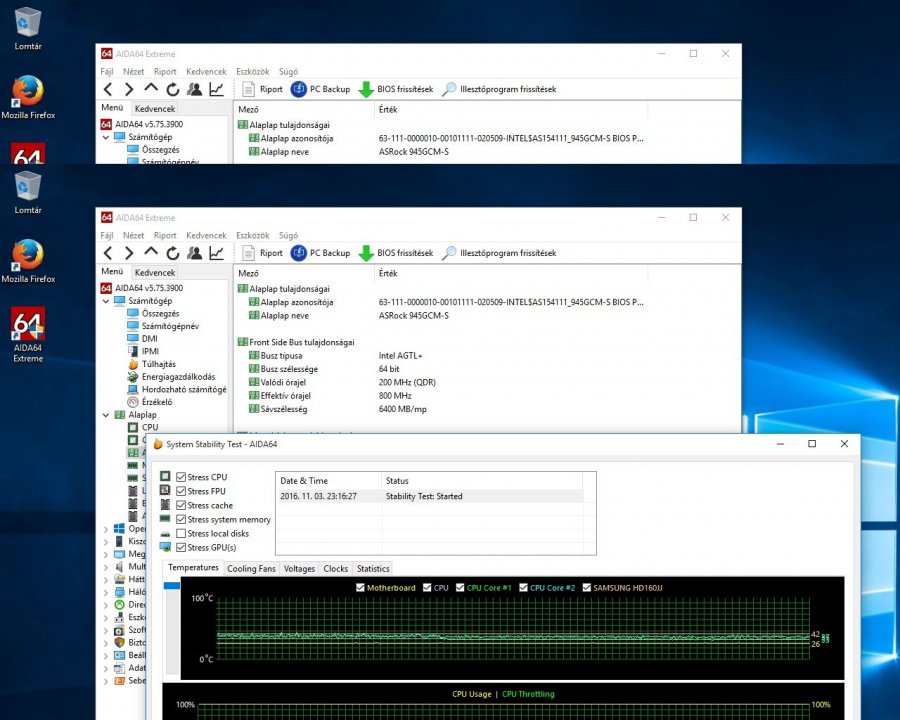The height and width of the screenshot is (720, 900).
Task: Click the user icon in the lower AIDA64 toolbar
Action: [195, 253]
